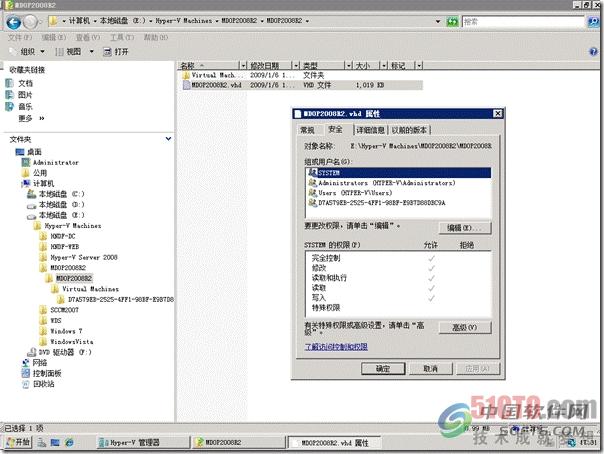Viewport: 604px width, 454px height.
Task: Open the 工具(T) menu
Action: pos(122,37)
